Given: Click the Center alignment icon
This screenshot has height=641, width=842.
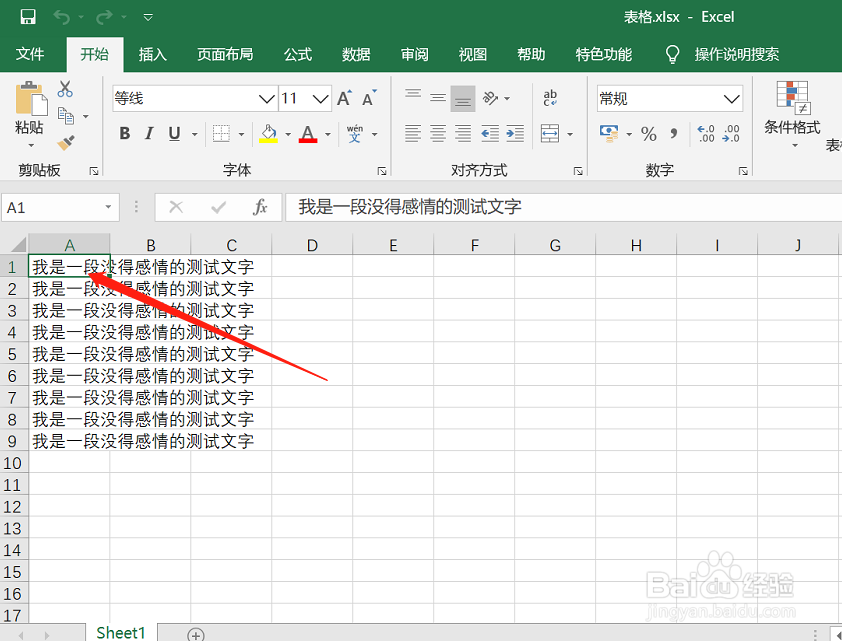Looking at the screenshot, I should 437,131.
